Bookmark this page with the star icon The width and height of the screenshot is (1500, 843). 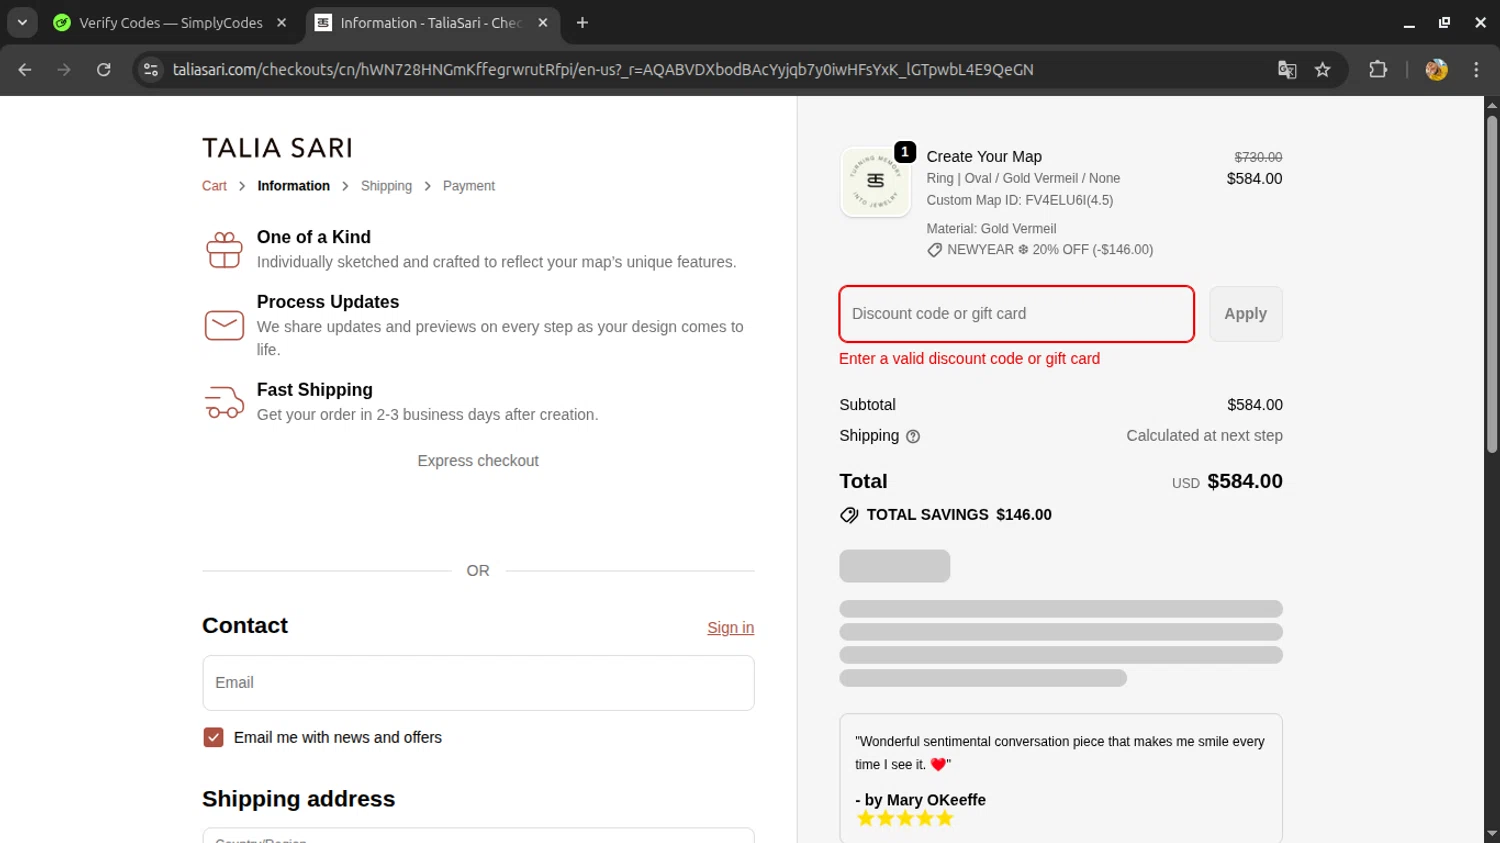click(x=1323, y=70)
